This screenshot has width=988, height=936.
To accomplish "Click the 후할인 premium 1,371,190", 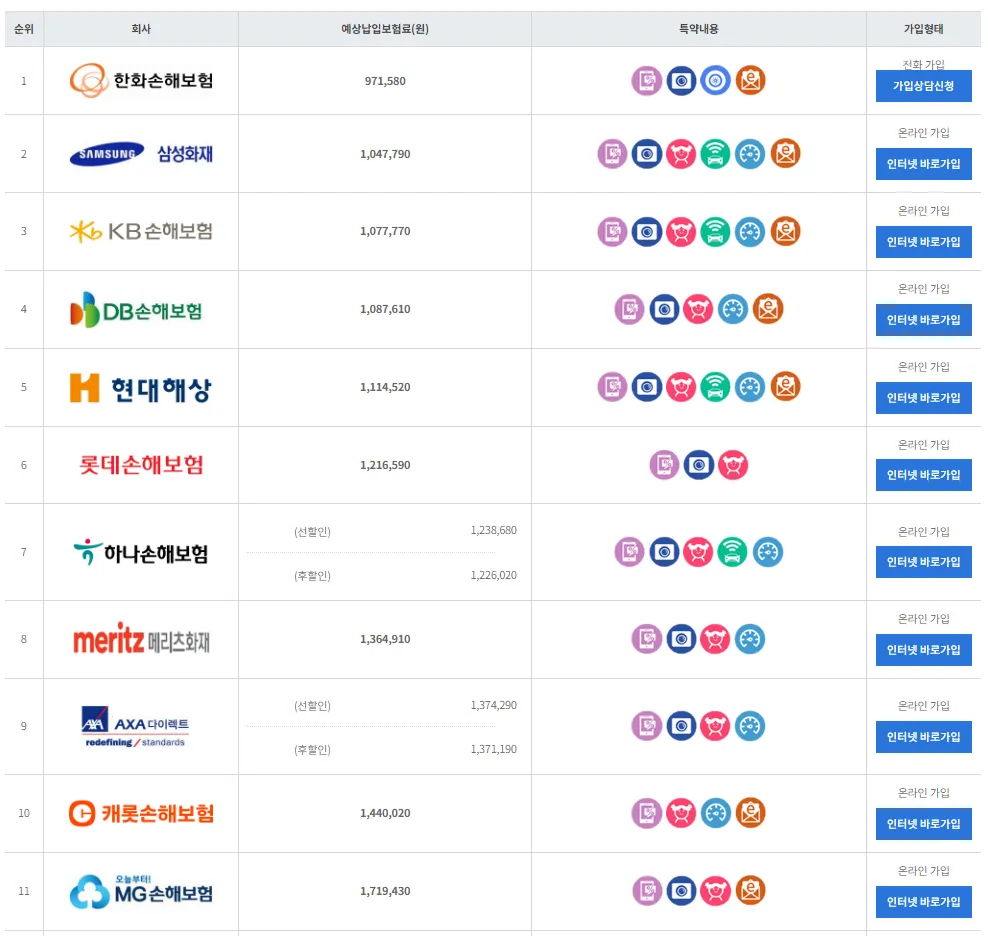I will 493,749.
